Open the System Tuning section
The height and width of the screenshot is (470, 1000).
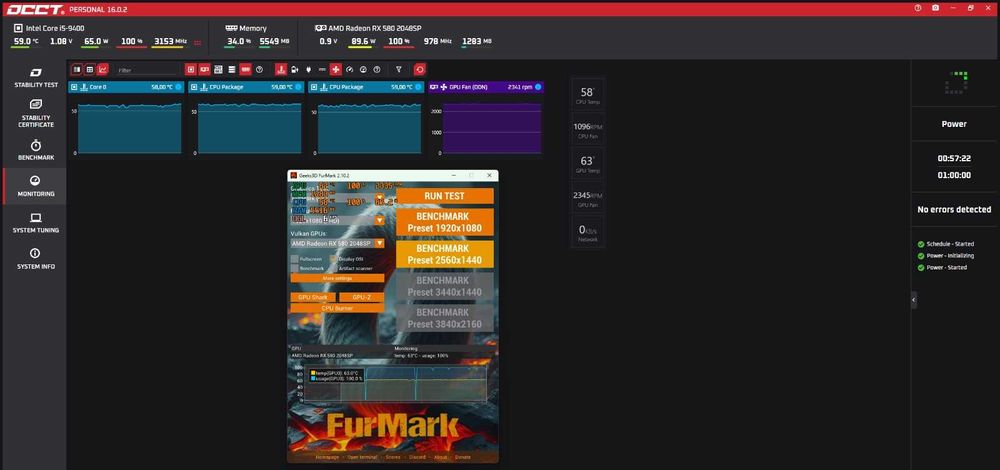coord(36,223)
